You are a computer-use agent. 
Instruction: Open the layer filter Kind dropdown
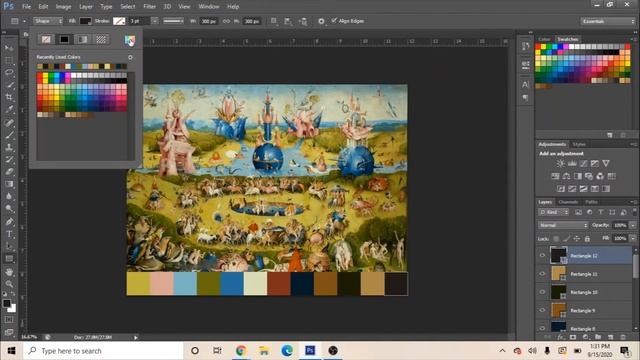click(x=554, y=212)
